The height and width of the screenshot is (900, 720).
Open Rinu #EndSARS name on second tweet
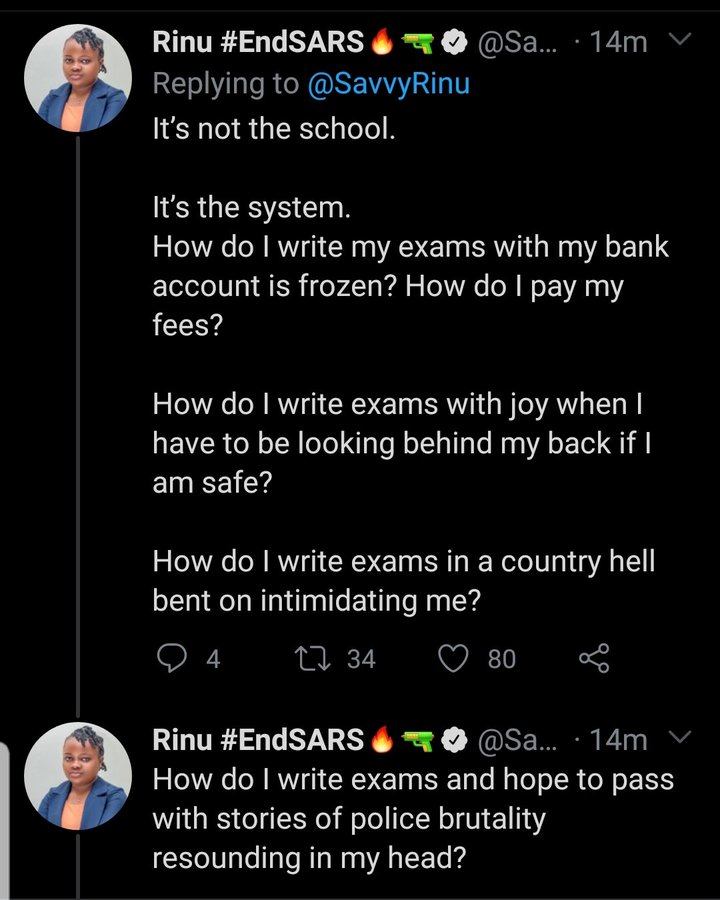(258, 740)
